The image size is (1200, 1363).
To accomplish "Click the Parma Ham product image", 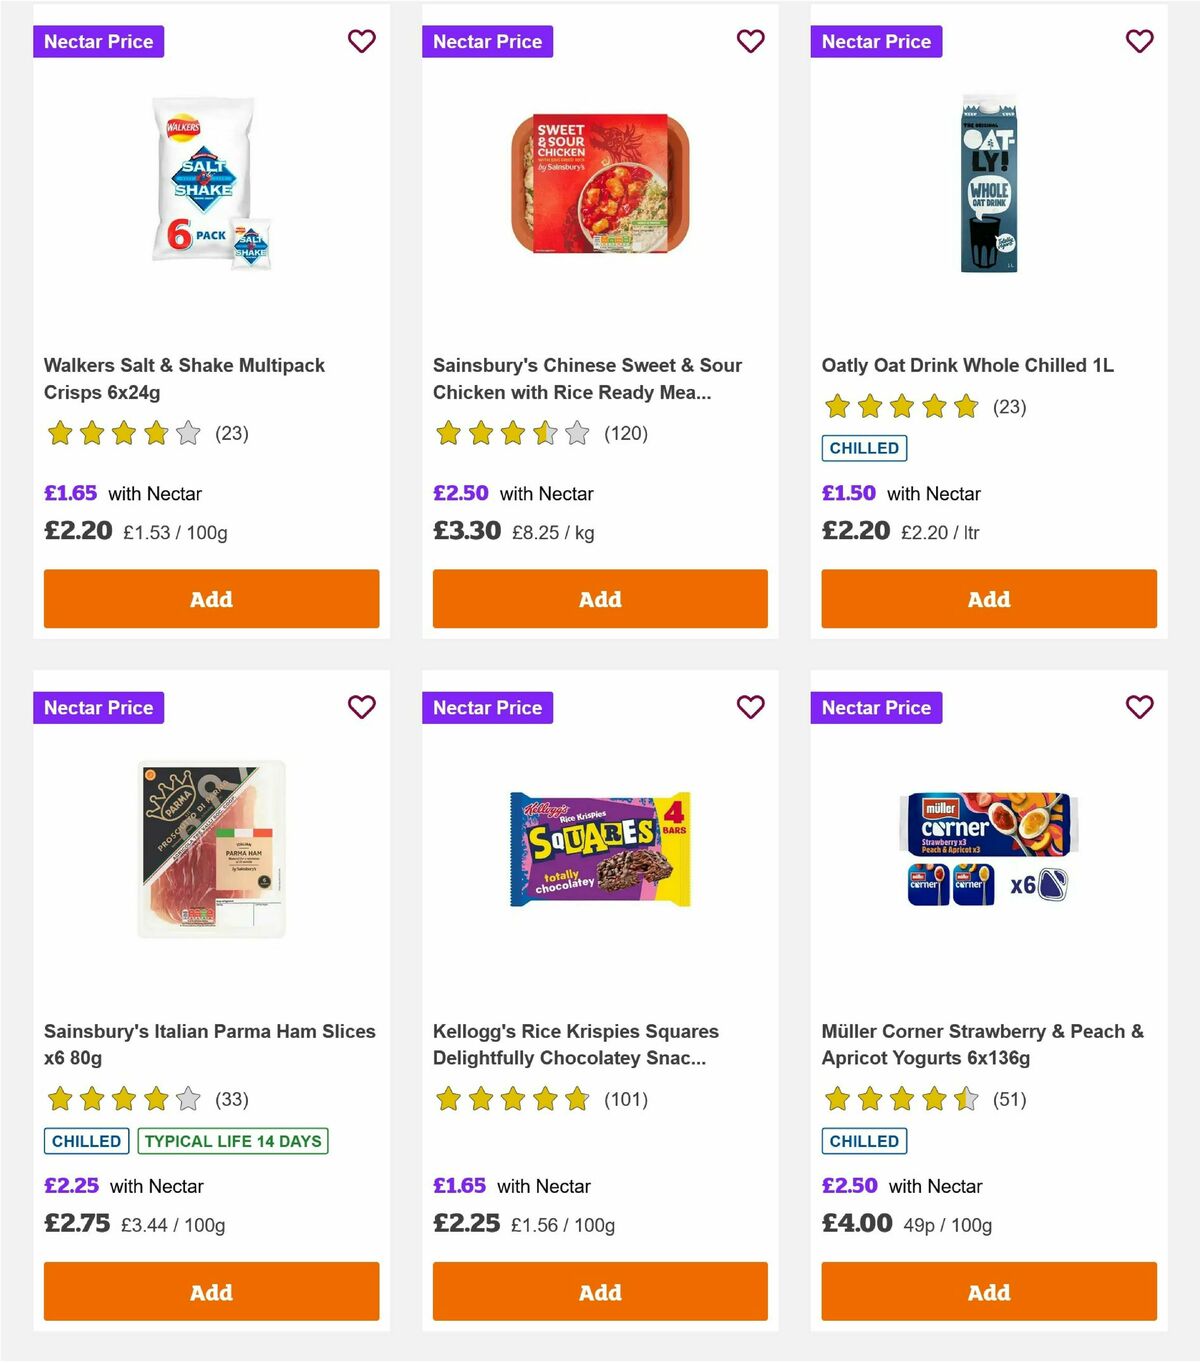I will (211, 845).
